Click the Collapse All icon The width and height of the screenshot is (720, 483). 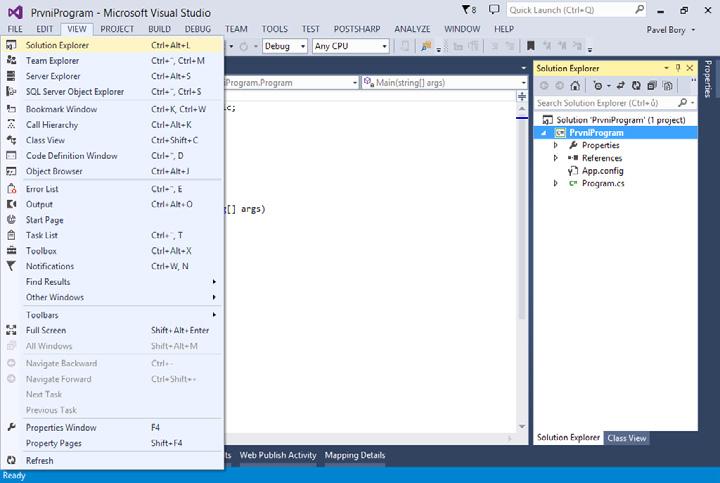(652, 86)
